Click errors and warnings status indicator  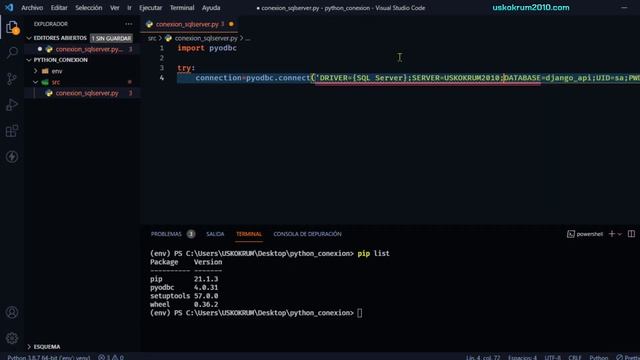click(111, 357)
